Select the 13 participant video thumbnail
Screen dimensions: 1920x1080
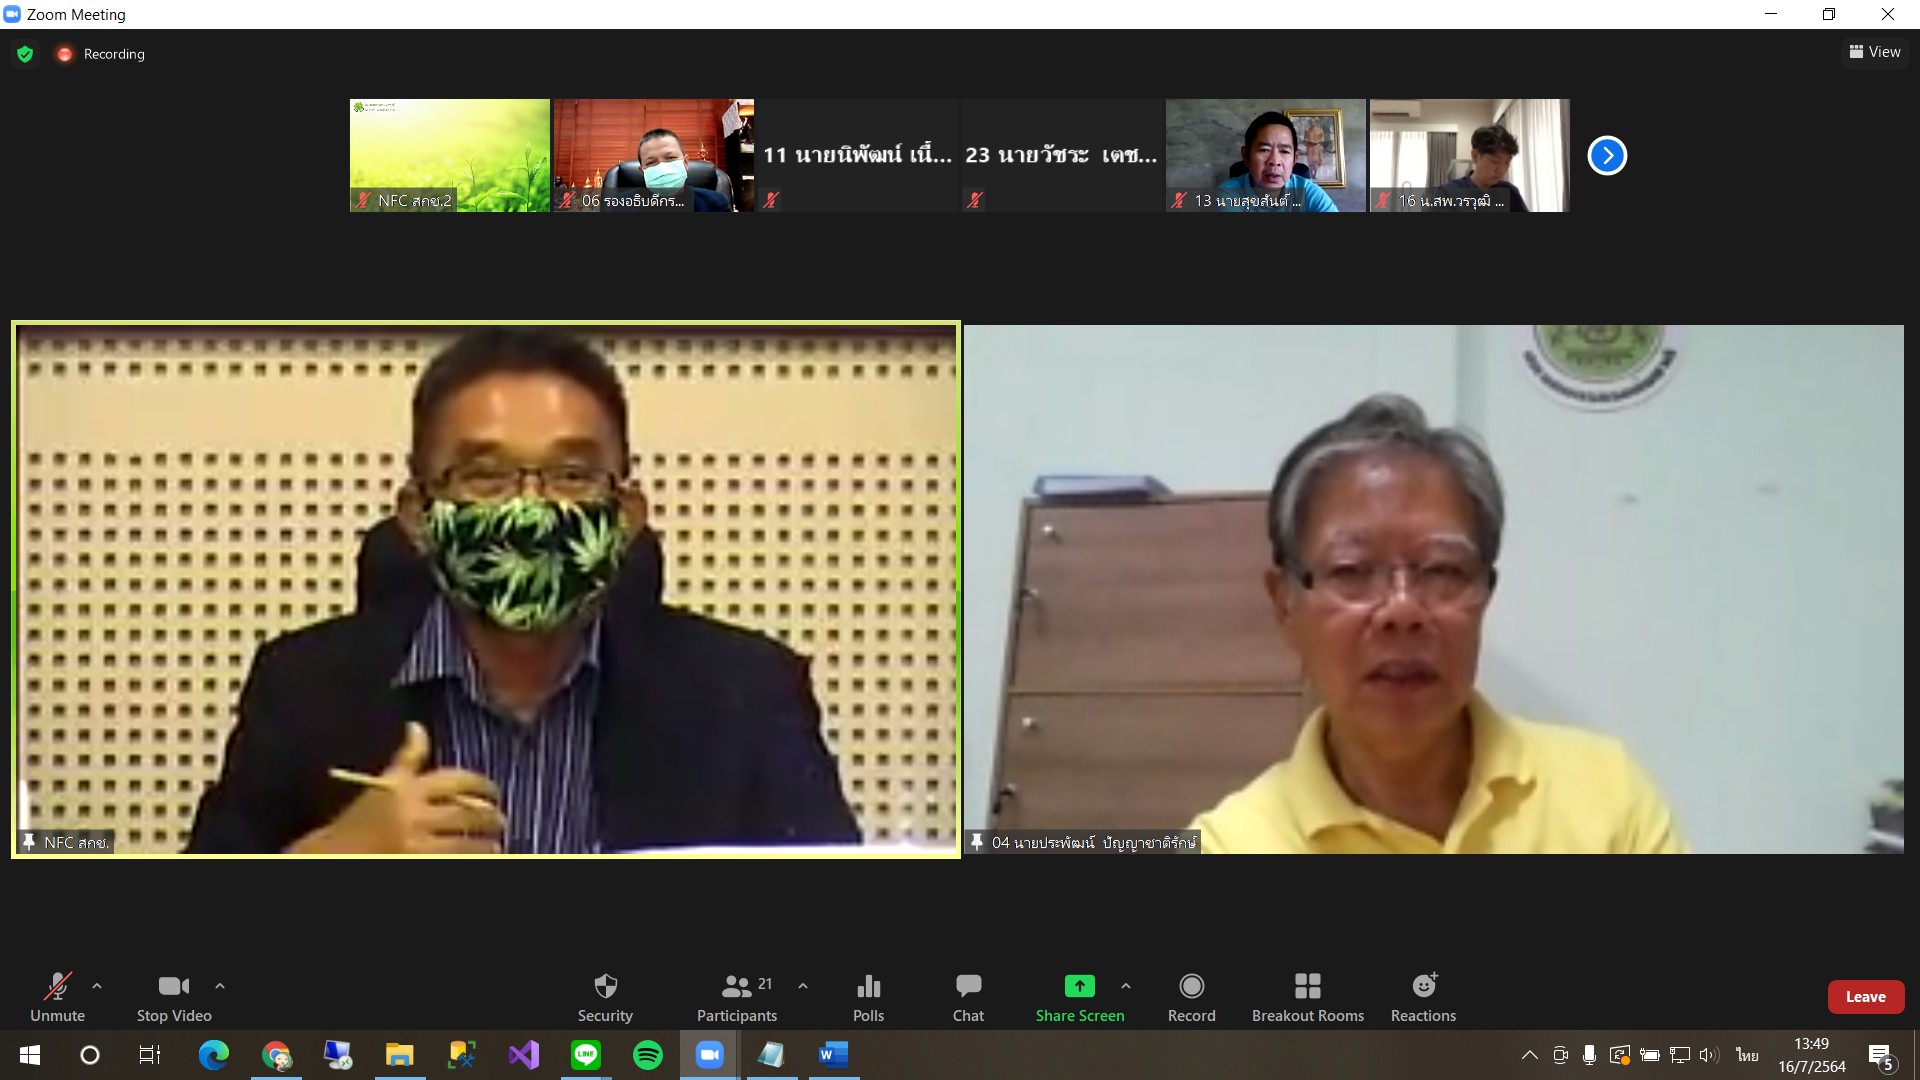[x=1265, y=155]
